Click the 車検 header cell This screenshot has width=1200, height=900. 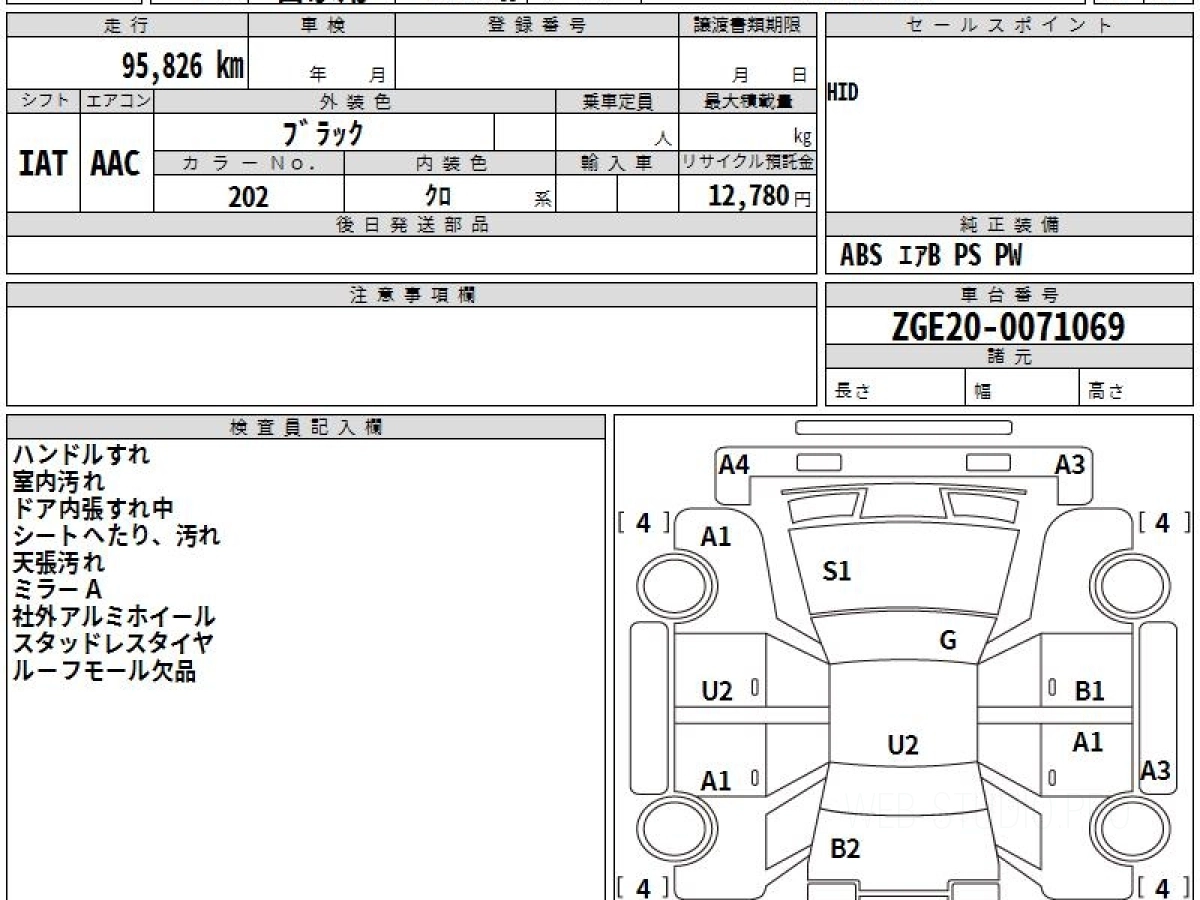point(322,26)
